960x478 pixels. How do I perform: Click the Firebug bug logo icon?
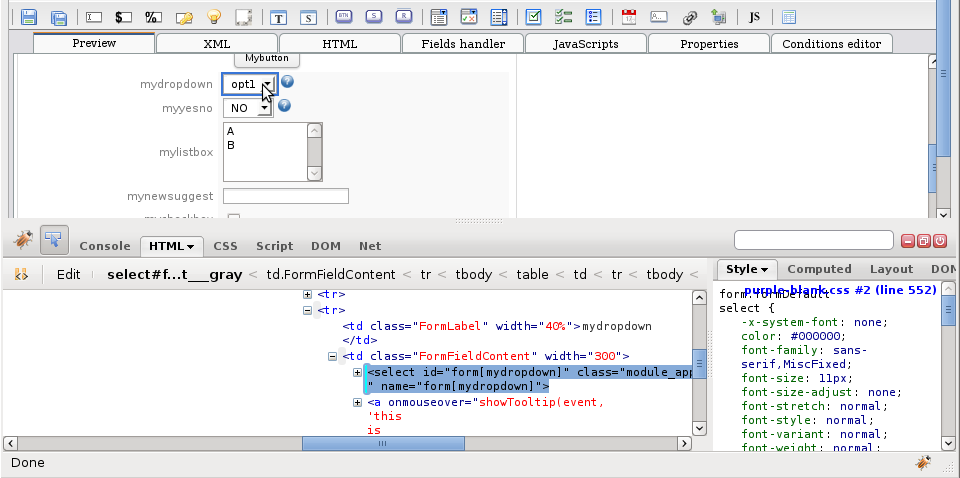coord(23,240)
